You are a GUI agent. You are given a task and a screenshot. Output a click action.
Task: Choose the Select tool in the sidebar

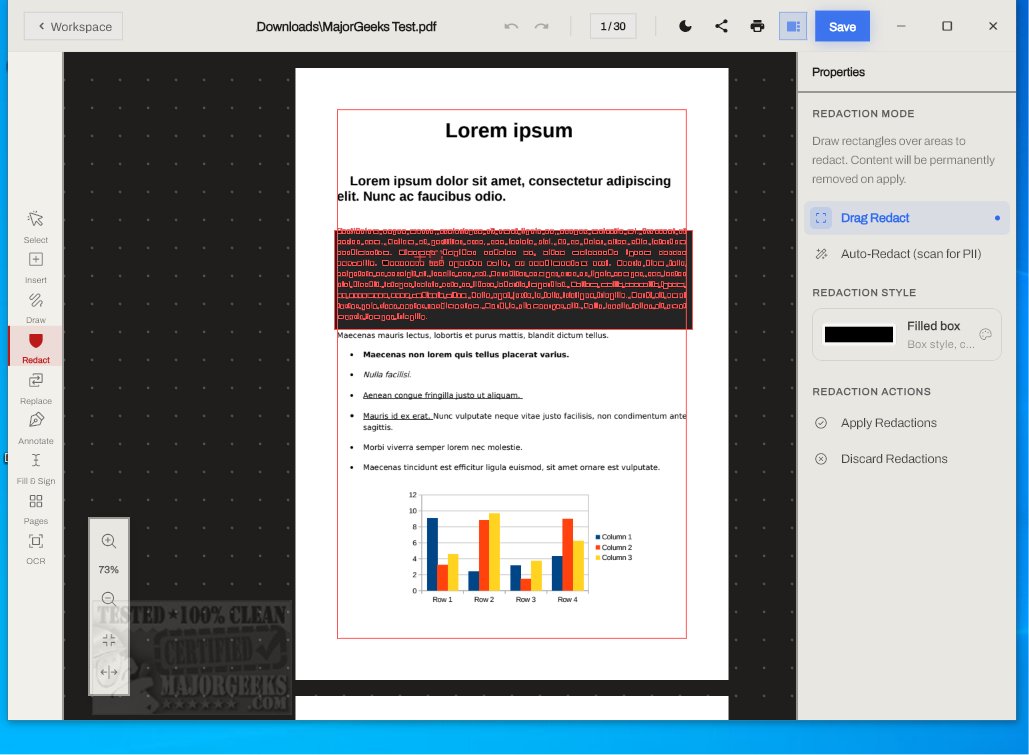[35, 226]
